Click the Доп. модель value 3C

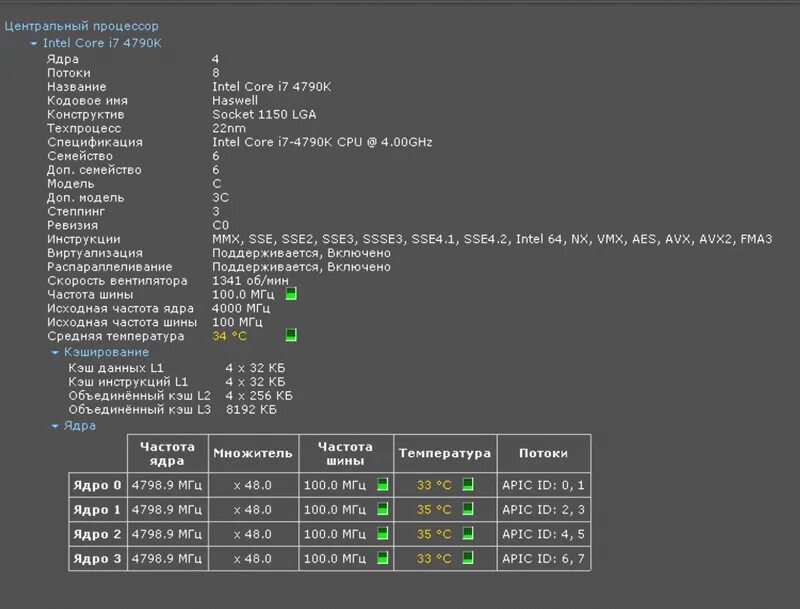click(x=220, y=197)
